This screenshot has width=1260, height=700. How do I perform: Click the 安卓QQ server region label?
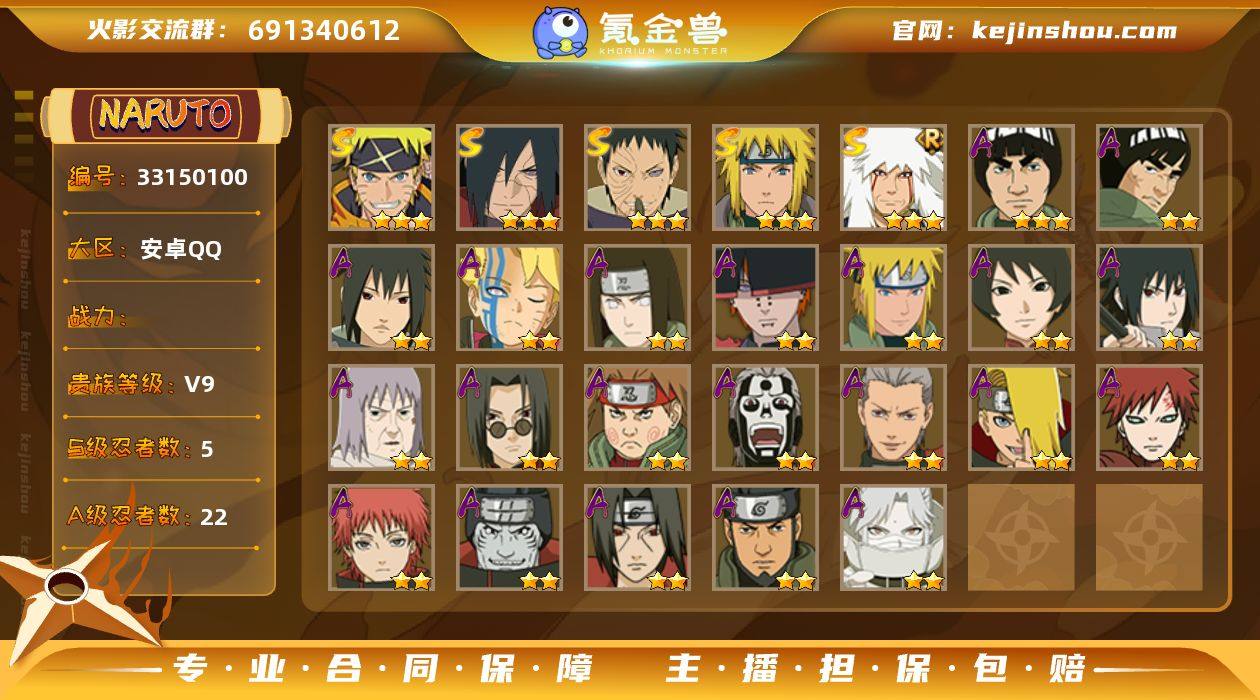point(181,249)
